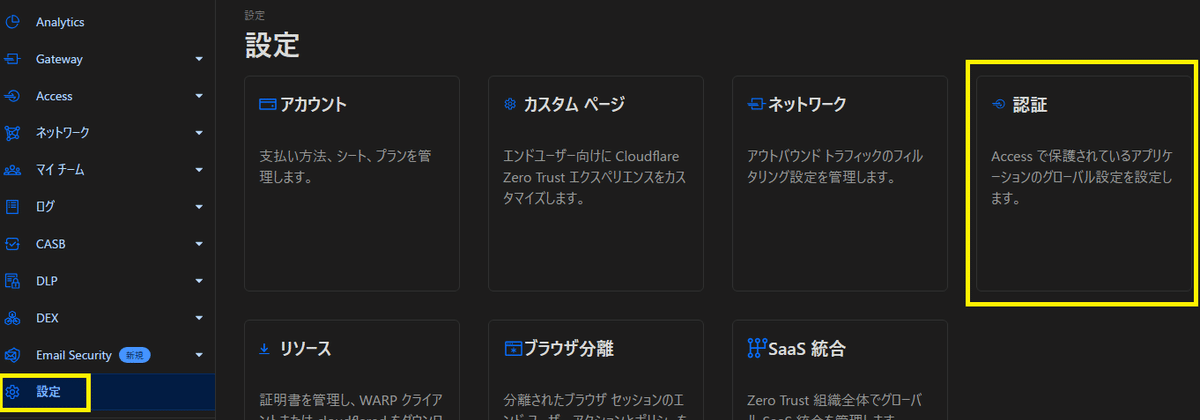
Task: Open the 設定 sidebar item
Action: [x=107, y=392]
